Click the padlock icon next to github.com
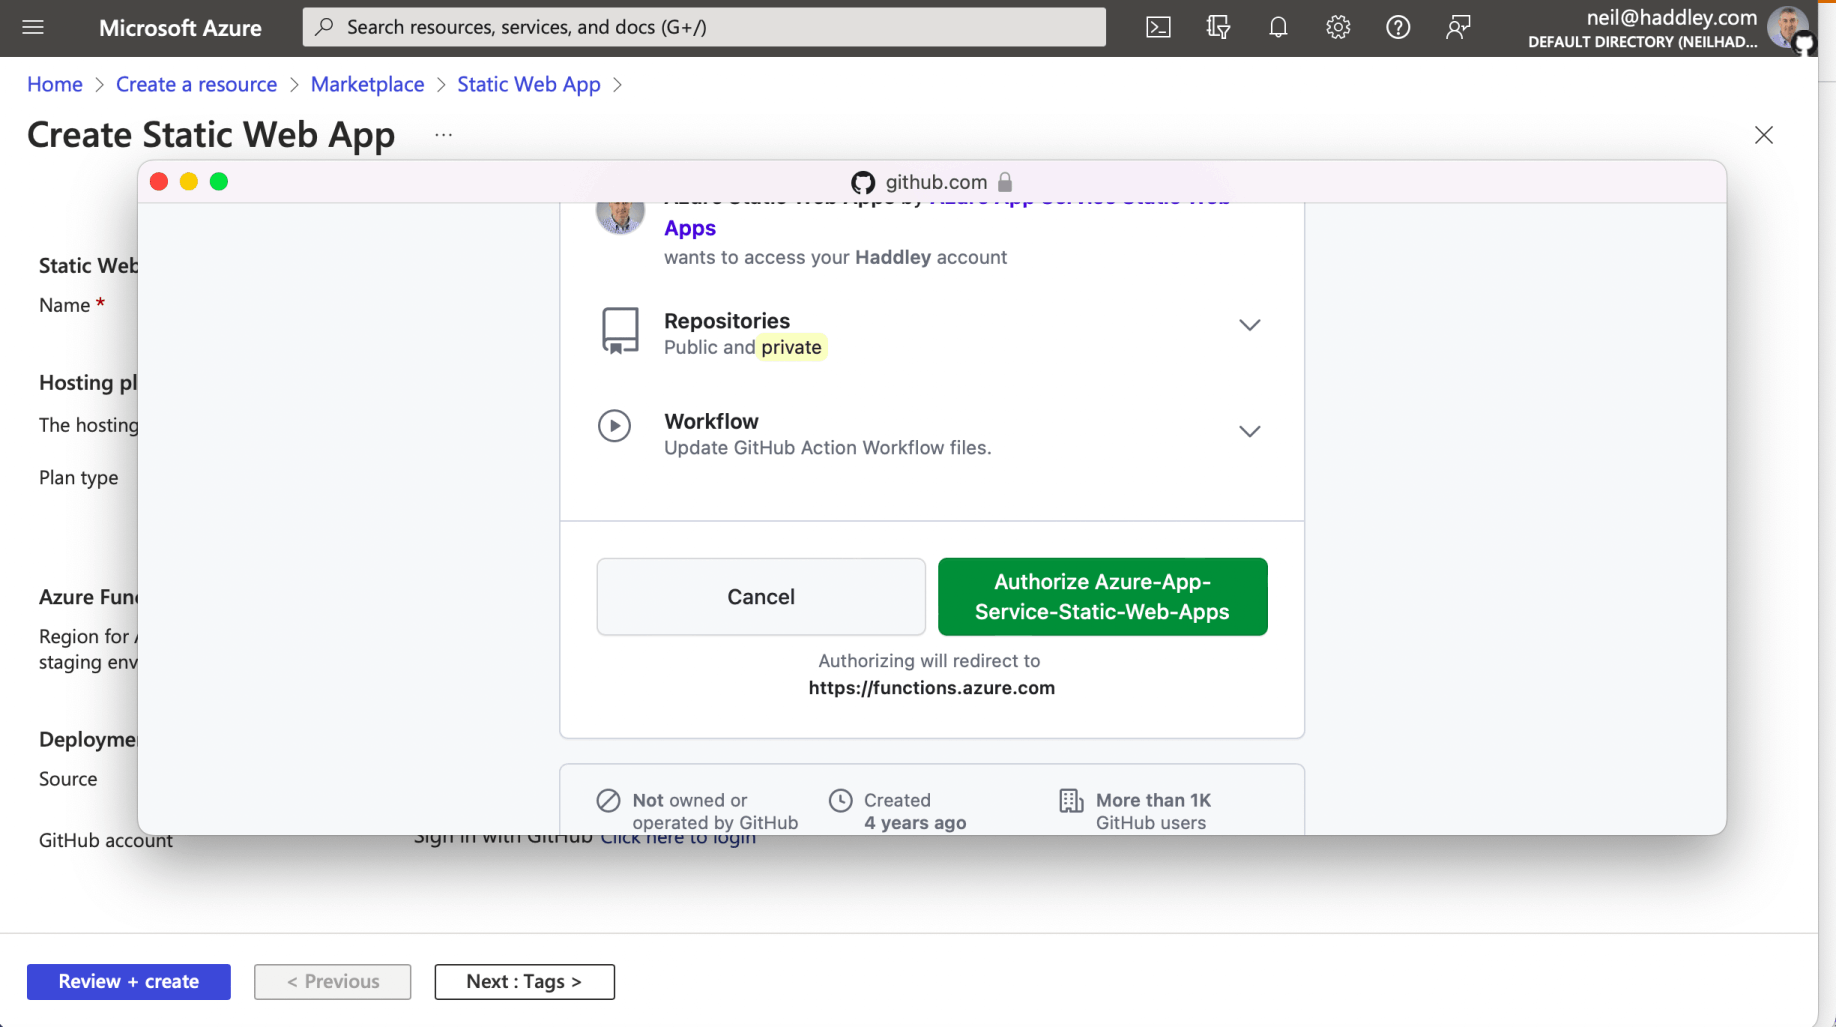The image size is (1836, 1027). (1005, 182)
